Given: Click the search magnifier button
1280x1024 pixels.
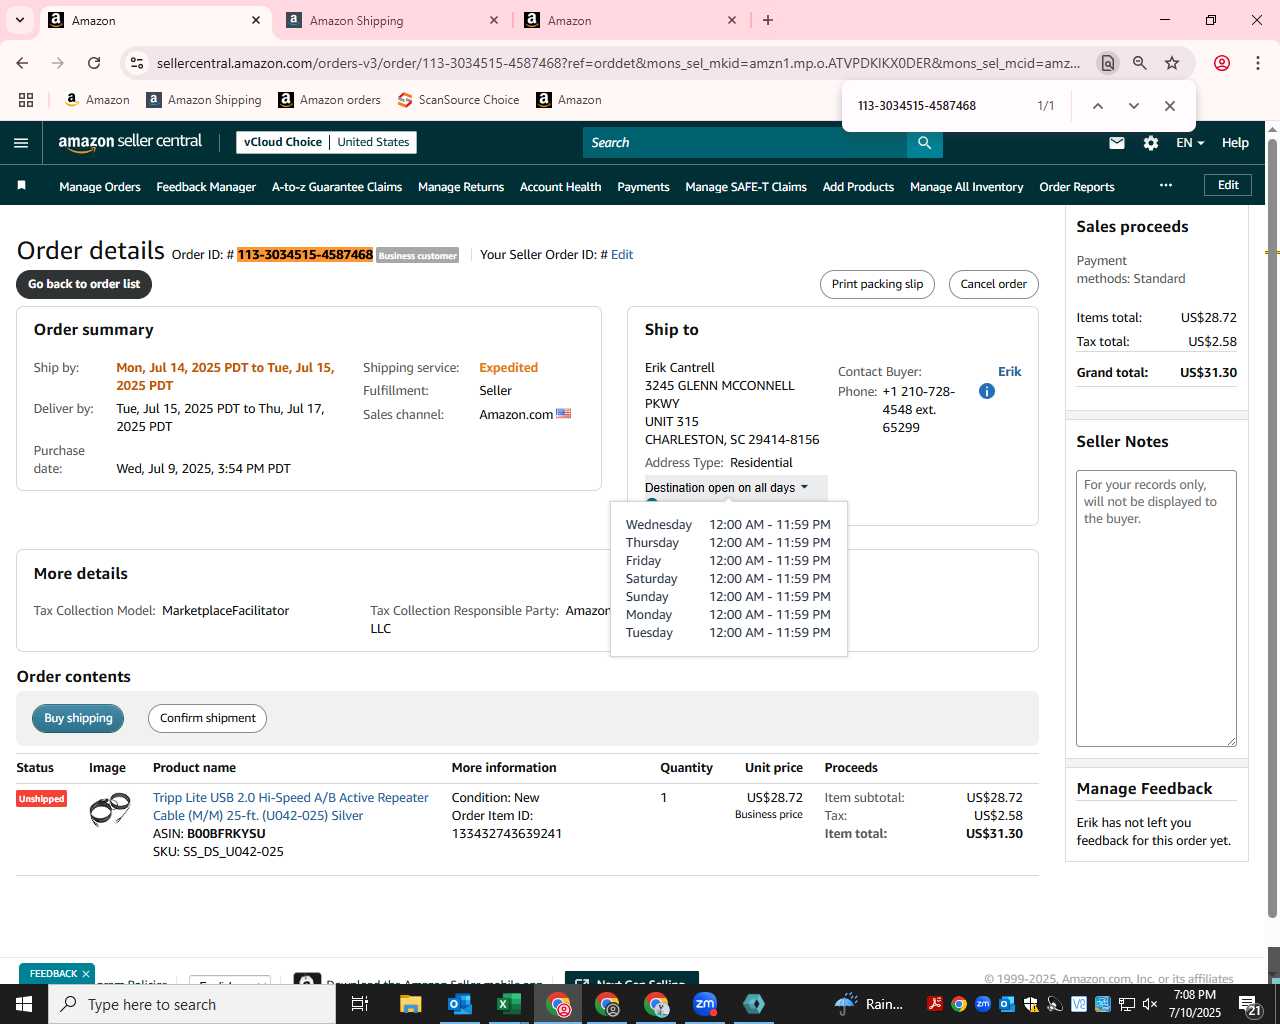Looking at the screenshot, I should 925,143.
